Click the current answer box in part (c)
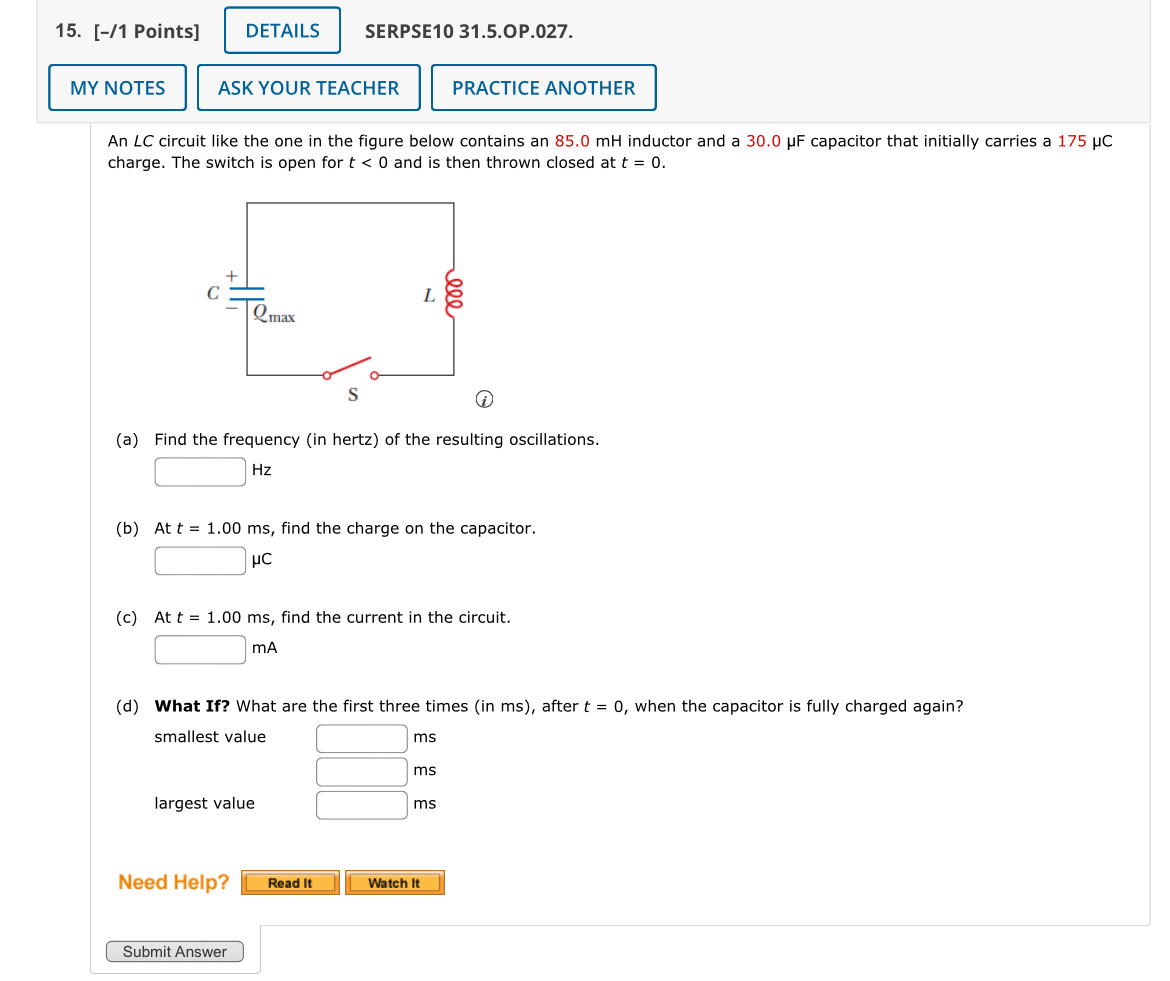The height and width of the screenshot is (981, 1170). pos(199,649)
